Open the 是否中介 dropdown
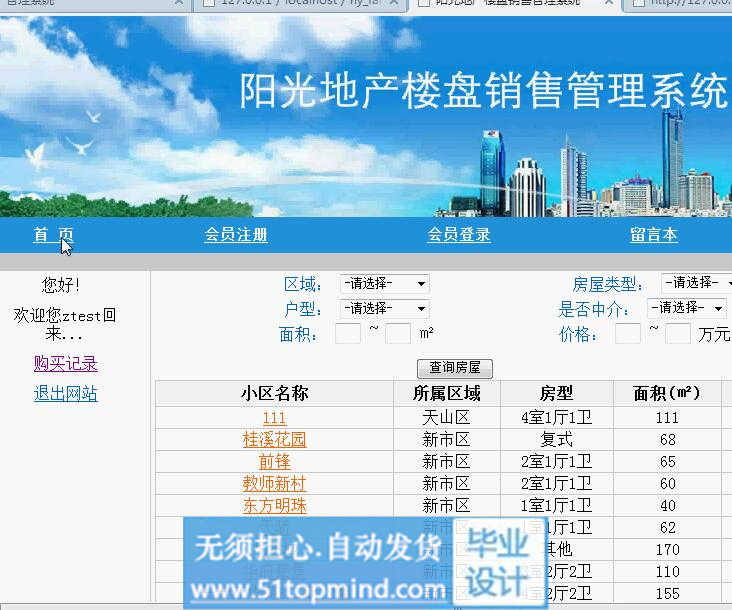Viewport: 732px width, 610px height. [687, 308]
